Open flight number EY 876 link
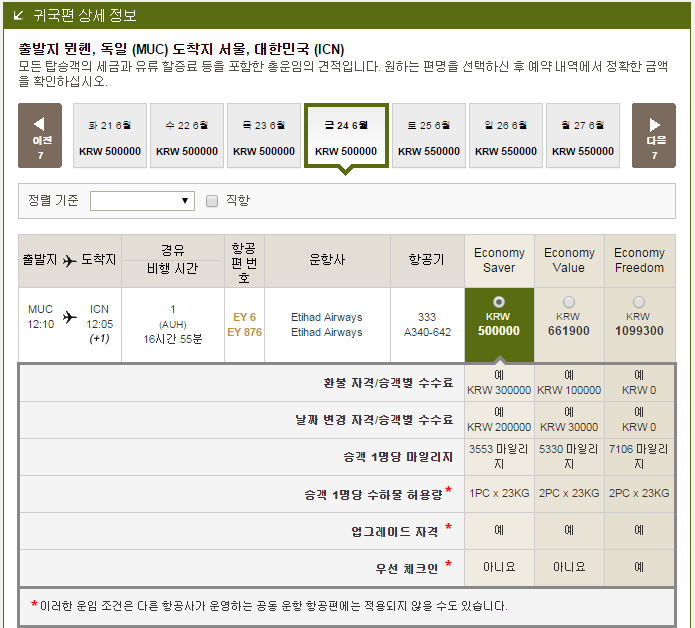 pos(245,332)
